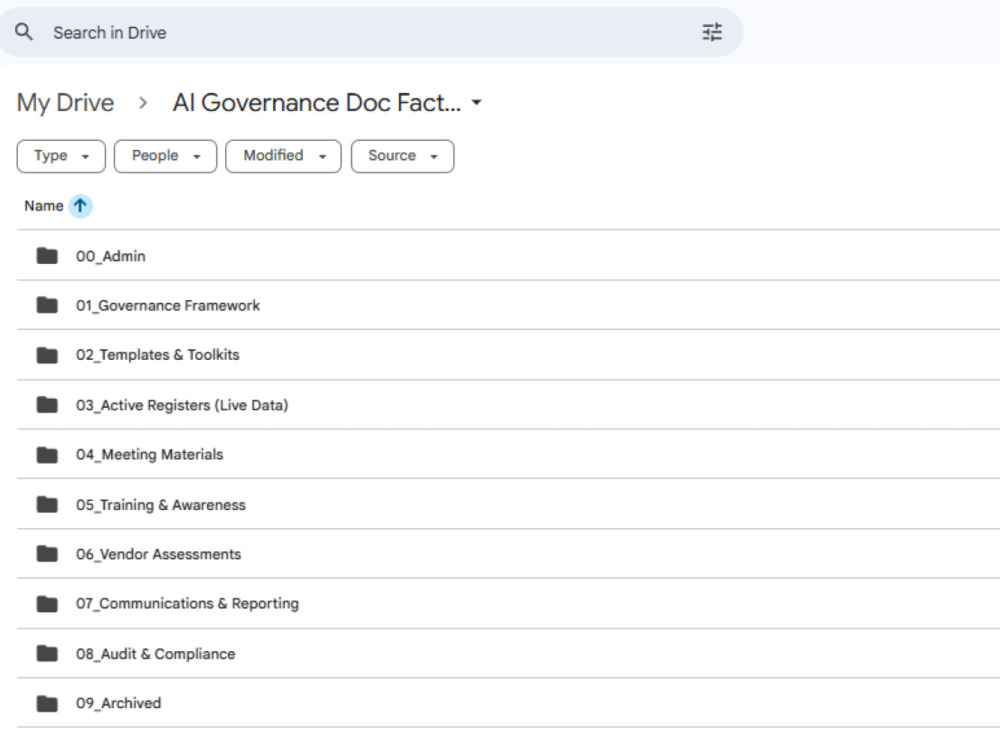Select the 05_Training & Awareness folder icon
Screen dimensions: 1000x750
tap(47, 504)
